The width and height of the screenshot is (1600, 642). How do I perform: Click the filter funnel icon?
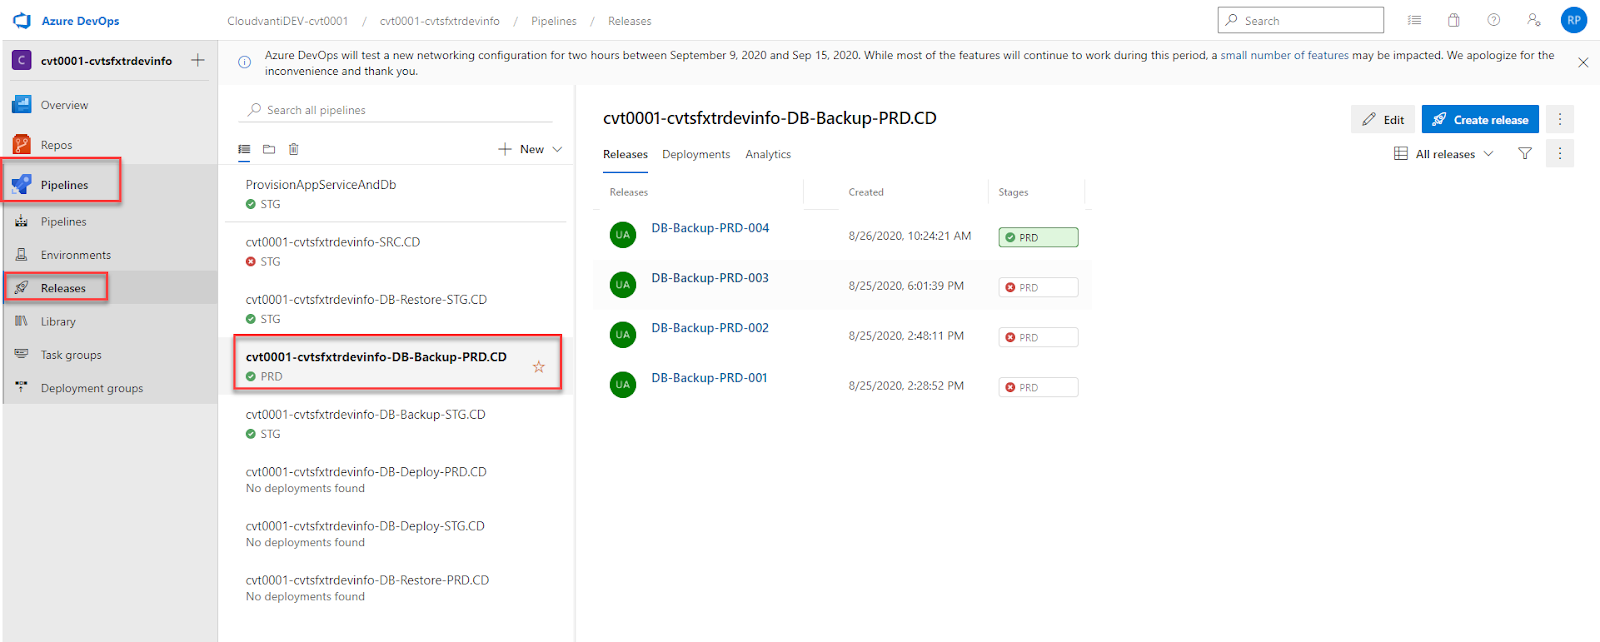pyautogui.click(x=1525, y=154)
